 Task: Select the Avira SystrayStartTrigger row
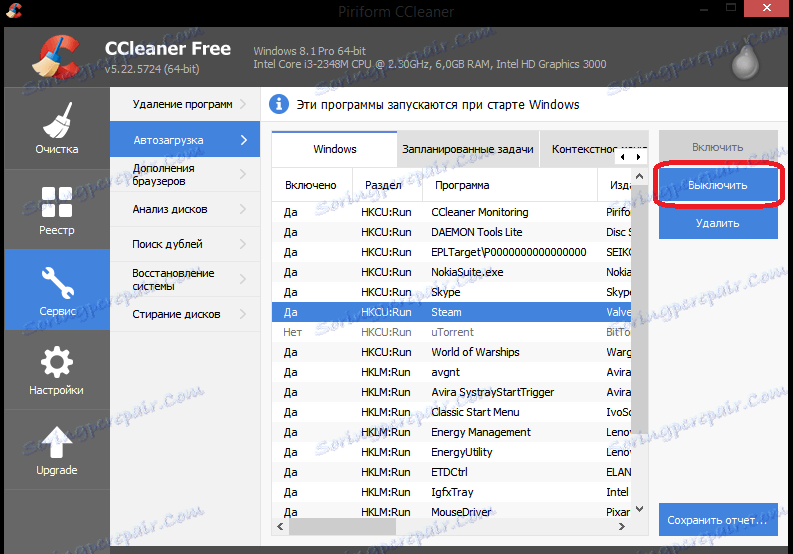coord(452,392)
